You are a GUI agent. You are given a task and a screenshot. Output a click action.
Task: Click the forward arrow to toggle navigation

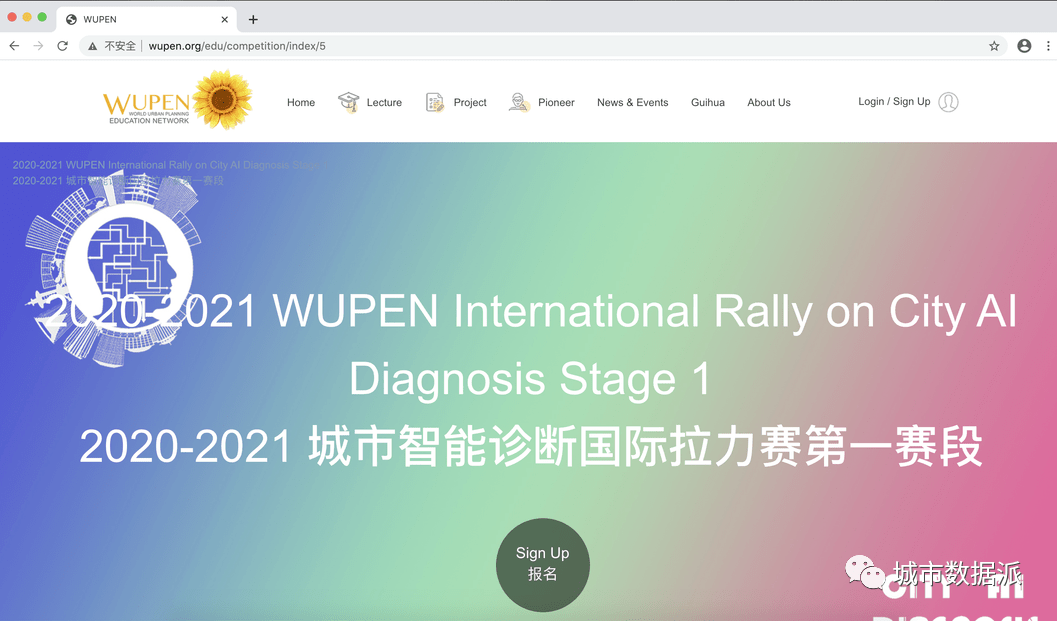37,45
